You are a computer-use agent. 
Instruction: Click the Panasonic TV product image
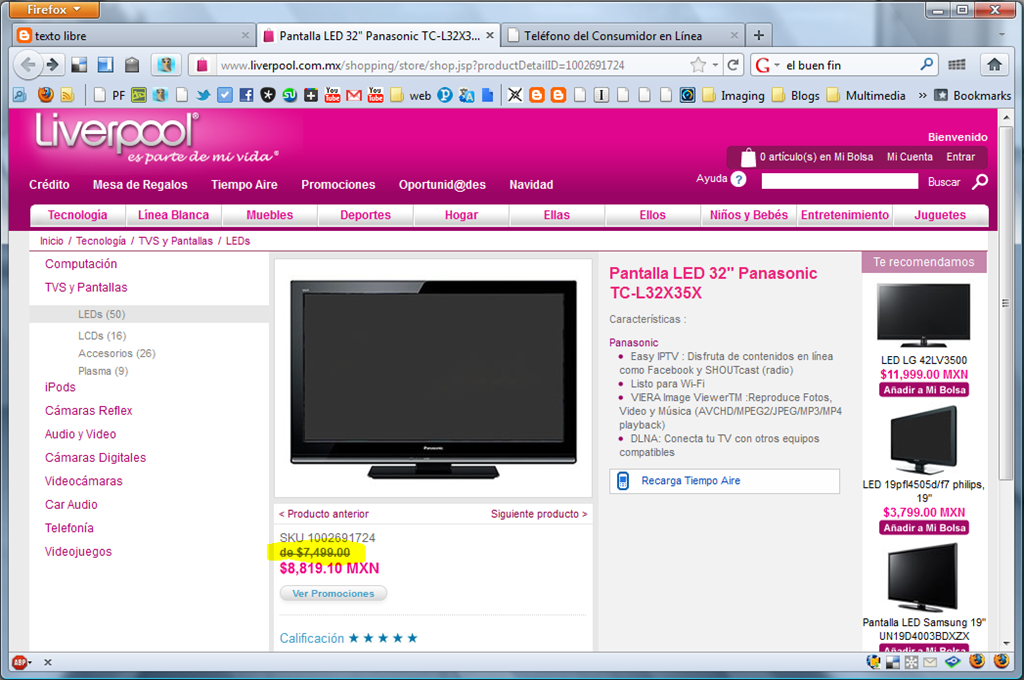click(x=433, y=379)
